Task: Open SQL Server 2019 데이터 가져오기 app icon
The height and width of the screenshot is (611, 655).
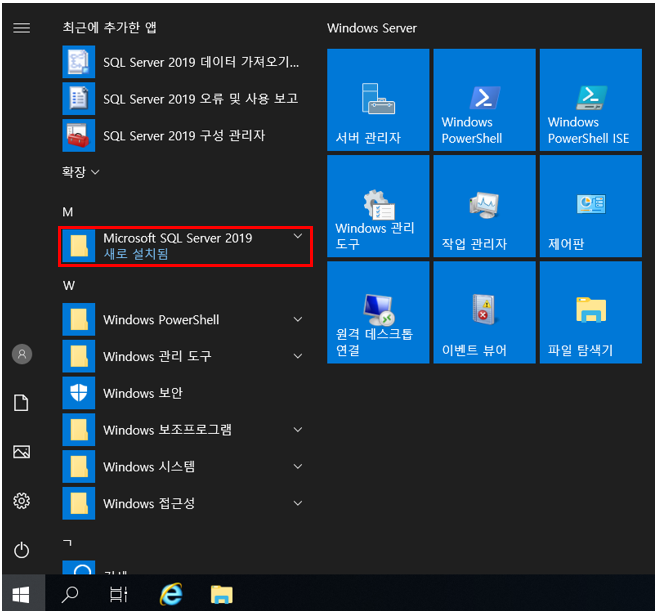Action: pyautogui.click(x=79, y=62)
